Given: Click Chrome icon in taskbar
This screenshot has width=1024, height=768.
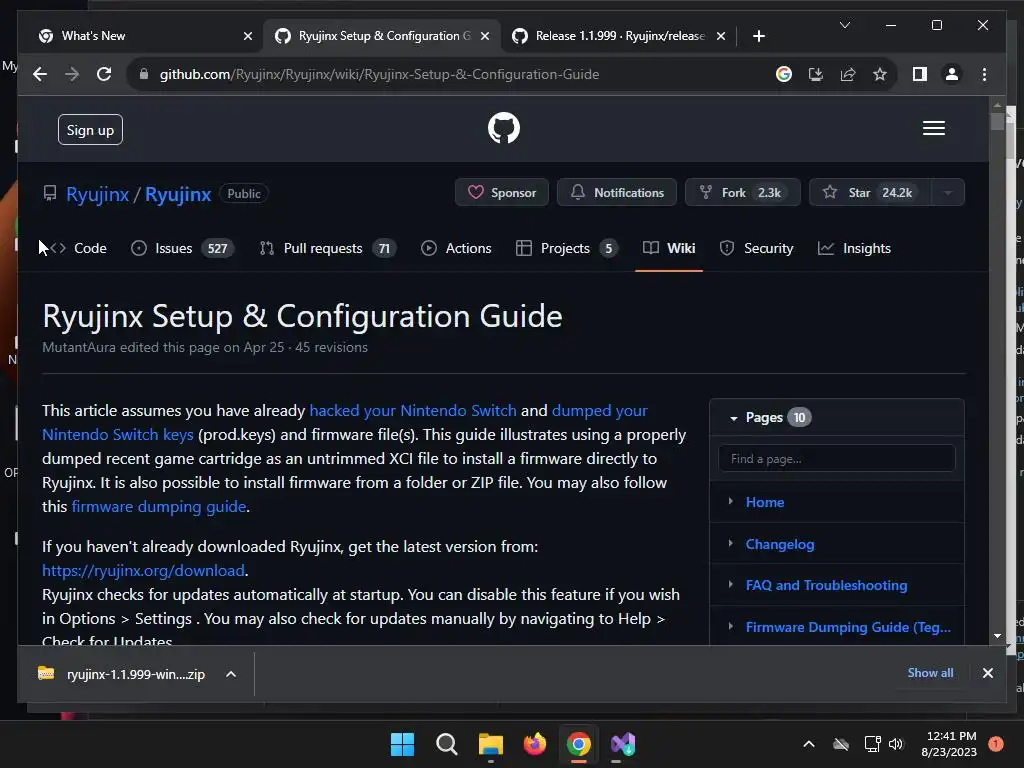Looking at the screenshot, I should point(579,744).
